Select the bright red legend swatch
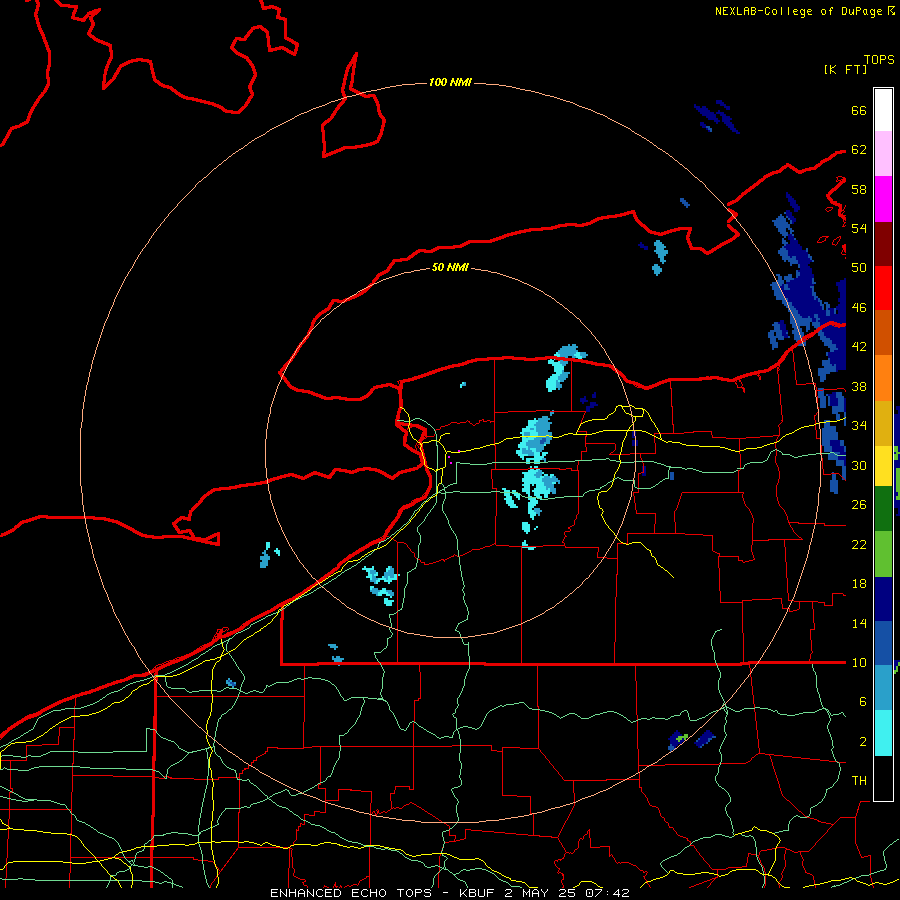Screen dimensions: 900x900 883,289
